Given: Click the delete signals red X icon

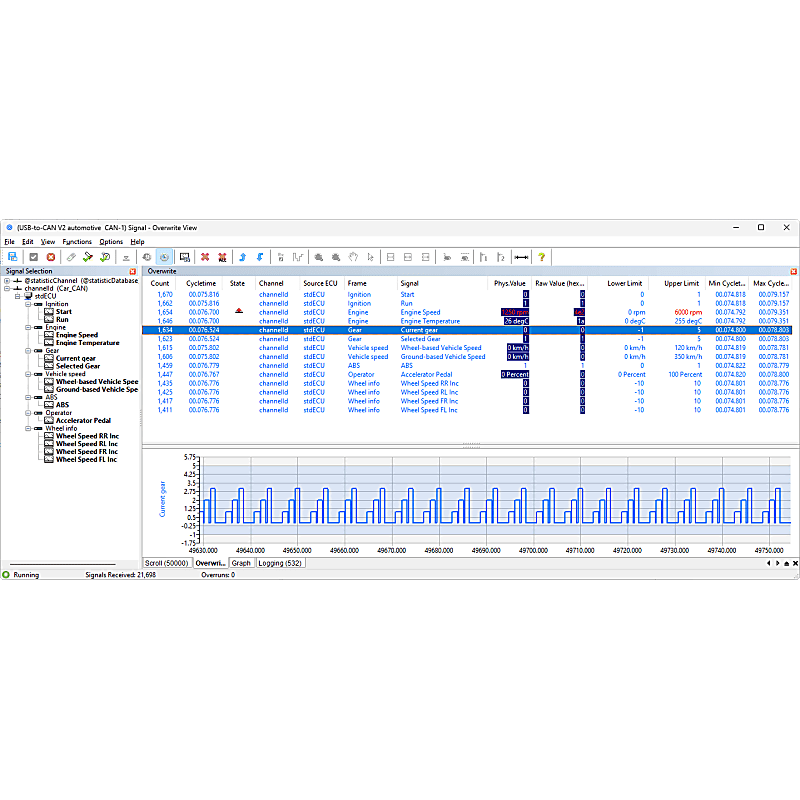Looking at the screenshot, I should tap(205, 257).
